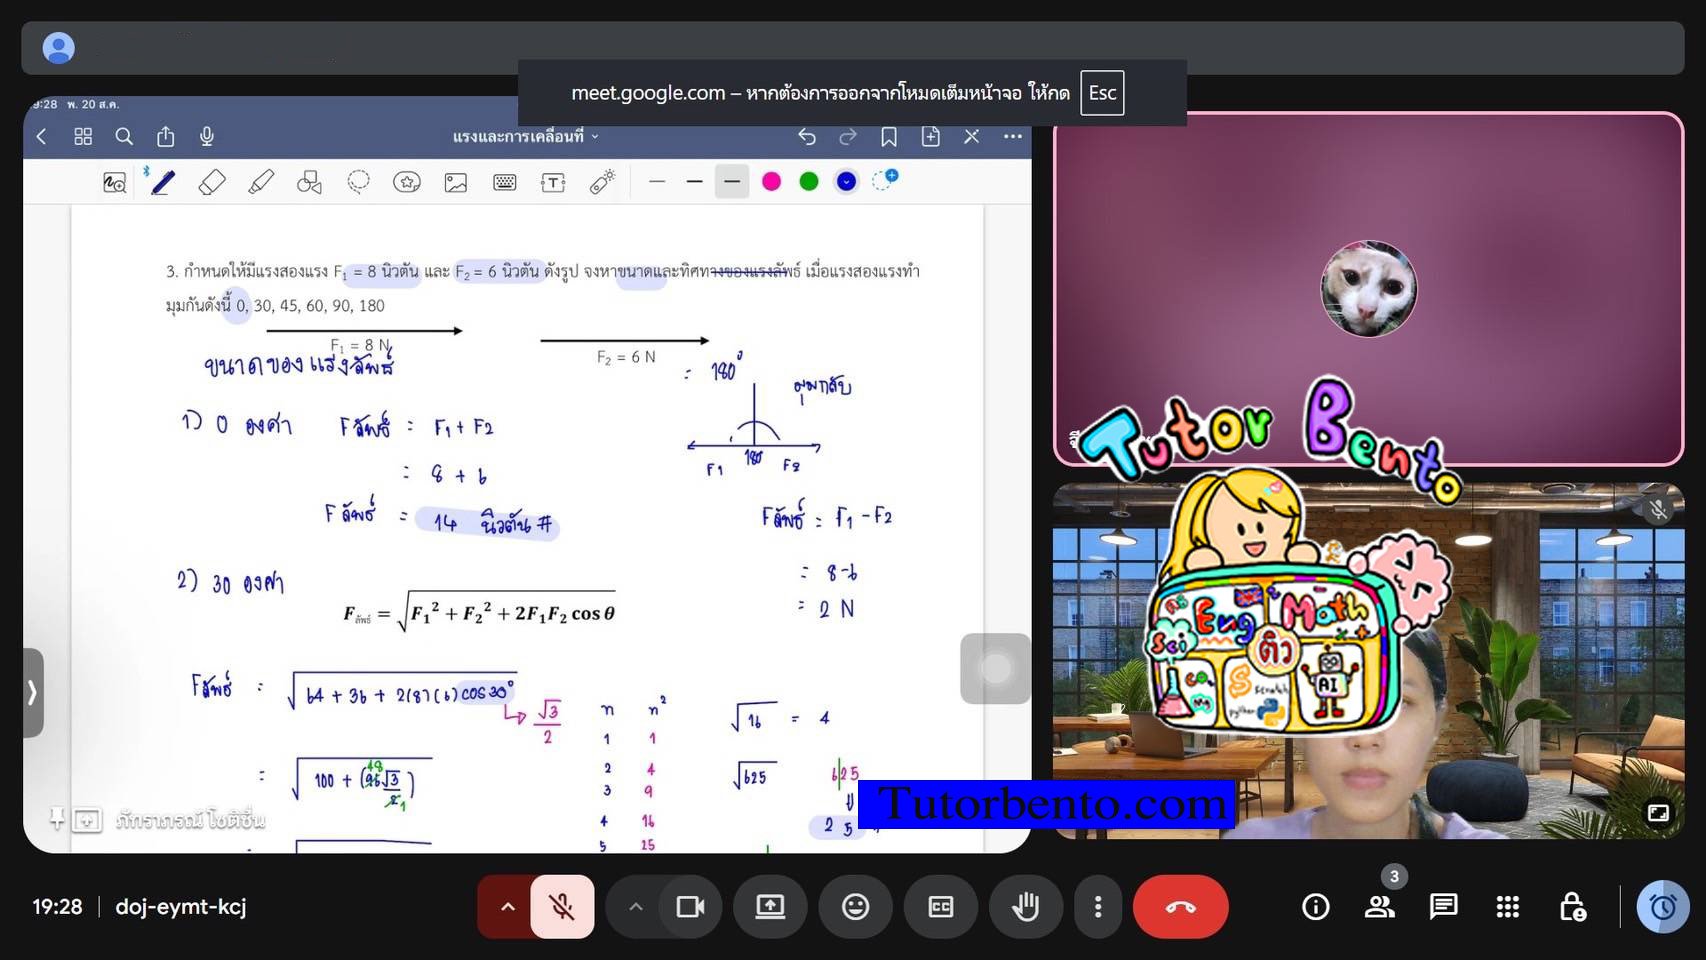1706x960 pixels.
Task: Open audio settings arrow beside microphone
Action: [x=507, y=907]
